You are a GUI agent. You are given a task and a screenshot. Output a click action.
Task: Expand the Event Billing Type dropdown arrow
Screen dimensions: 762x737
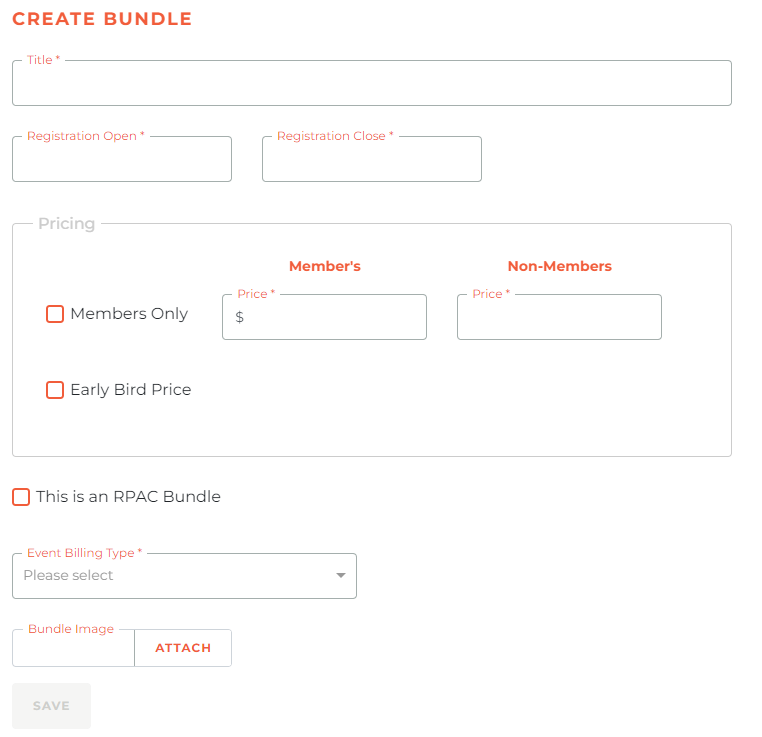(341, 575)
